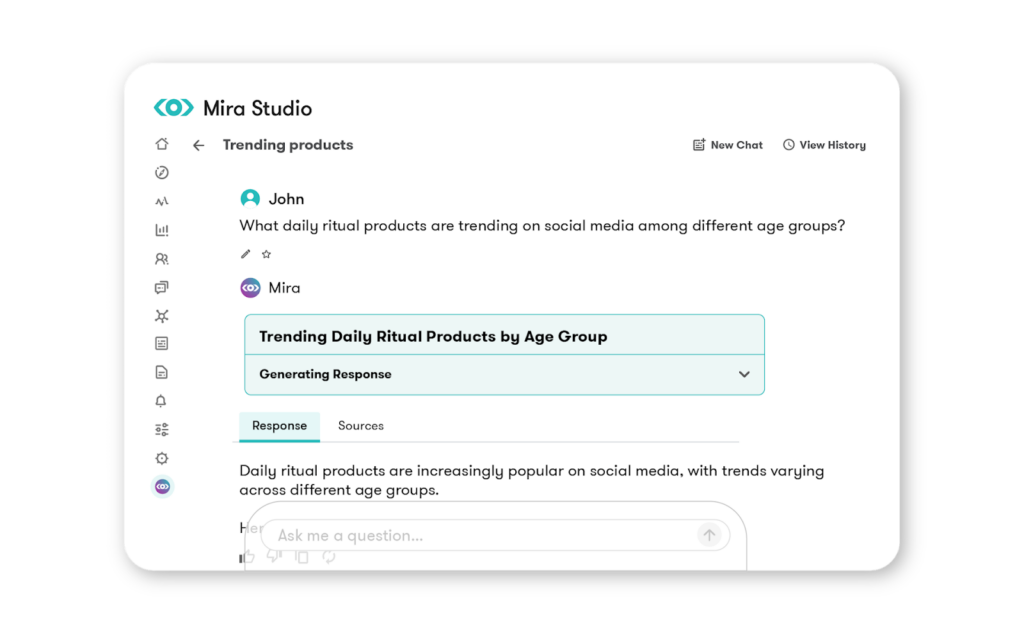Expand the Generating Response chevron
Screen dimensions: 1024x639
[x=744, y=374]
